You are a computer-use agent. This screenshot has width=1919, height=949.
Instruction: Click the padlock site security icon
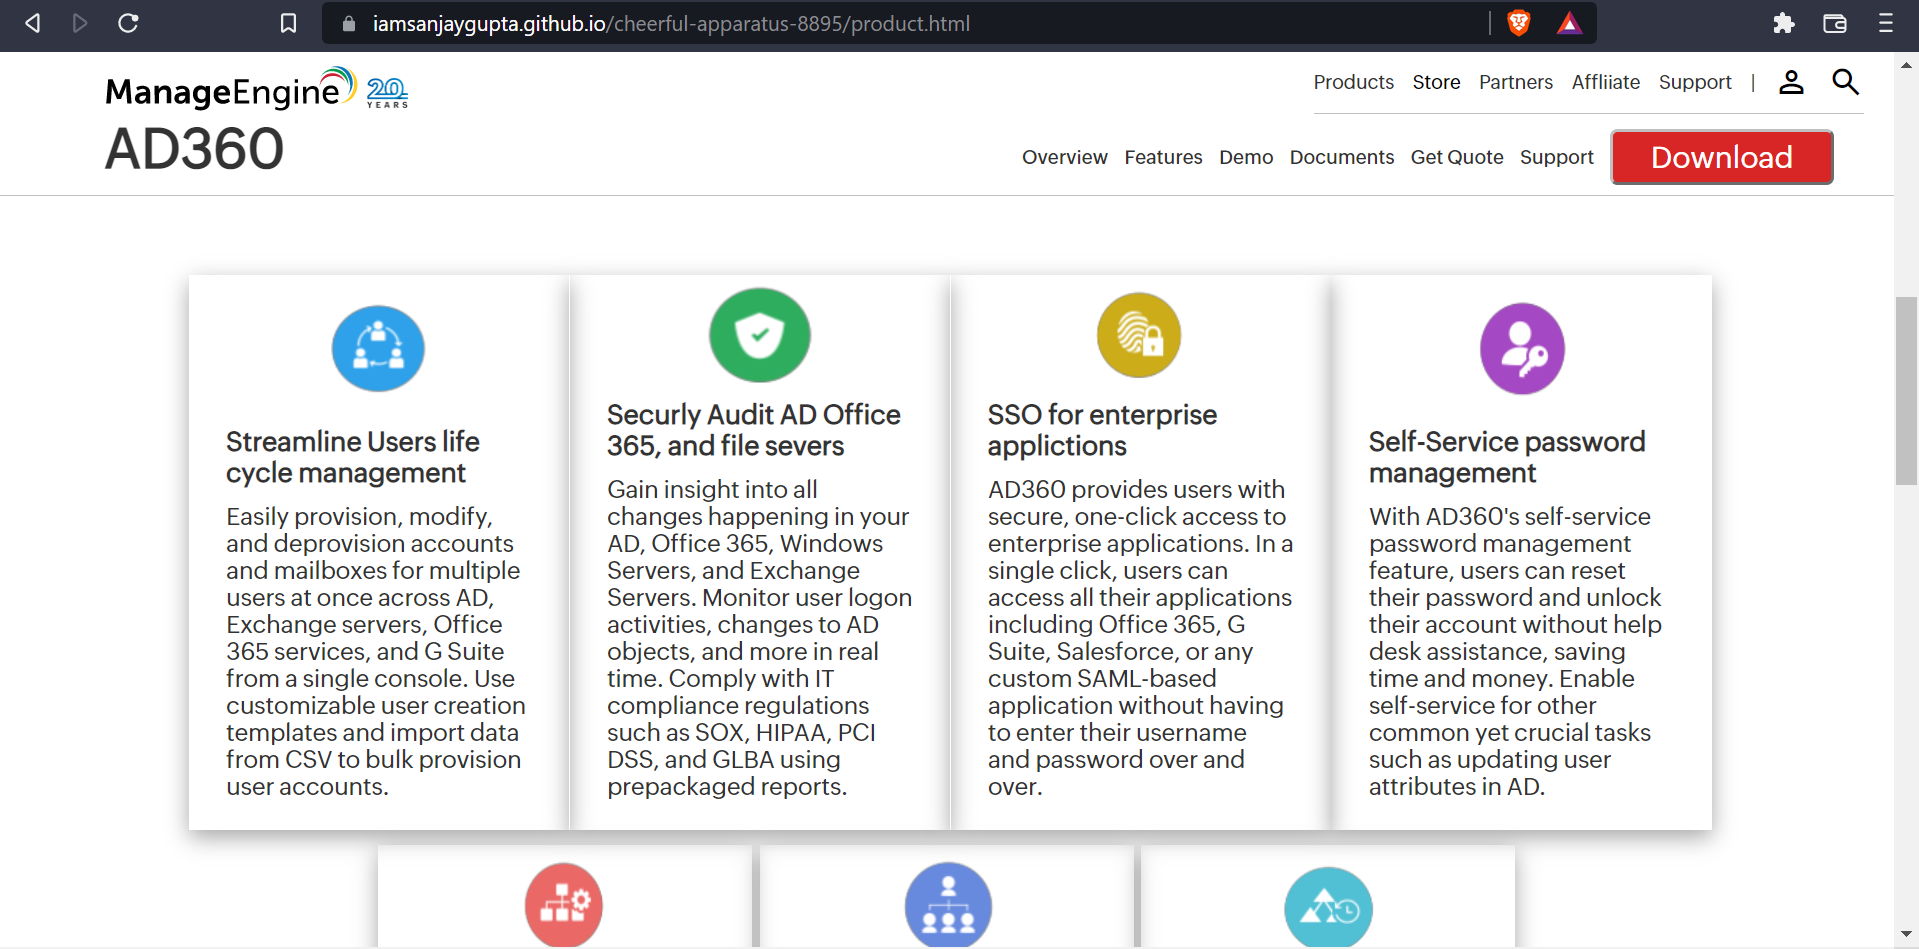coord(349,24)
